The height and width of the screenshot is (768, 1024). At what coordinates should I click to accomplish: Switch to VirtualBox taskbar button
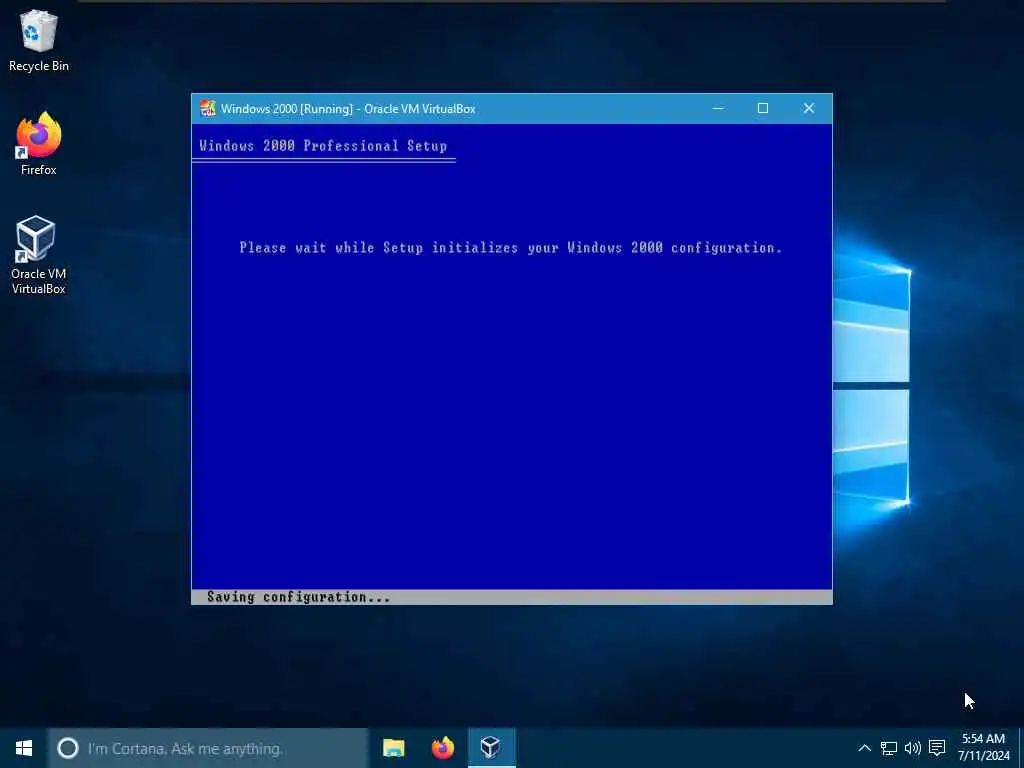pos(492,748)
